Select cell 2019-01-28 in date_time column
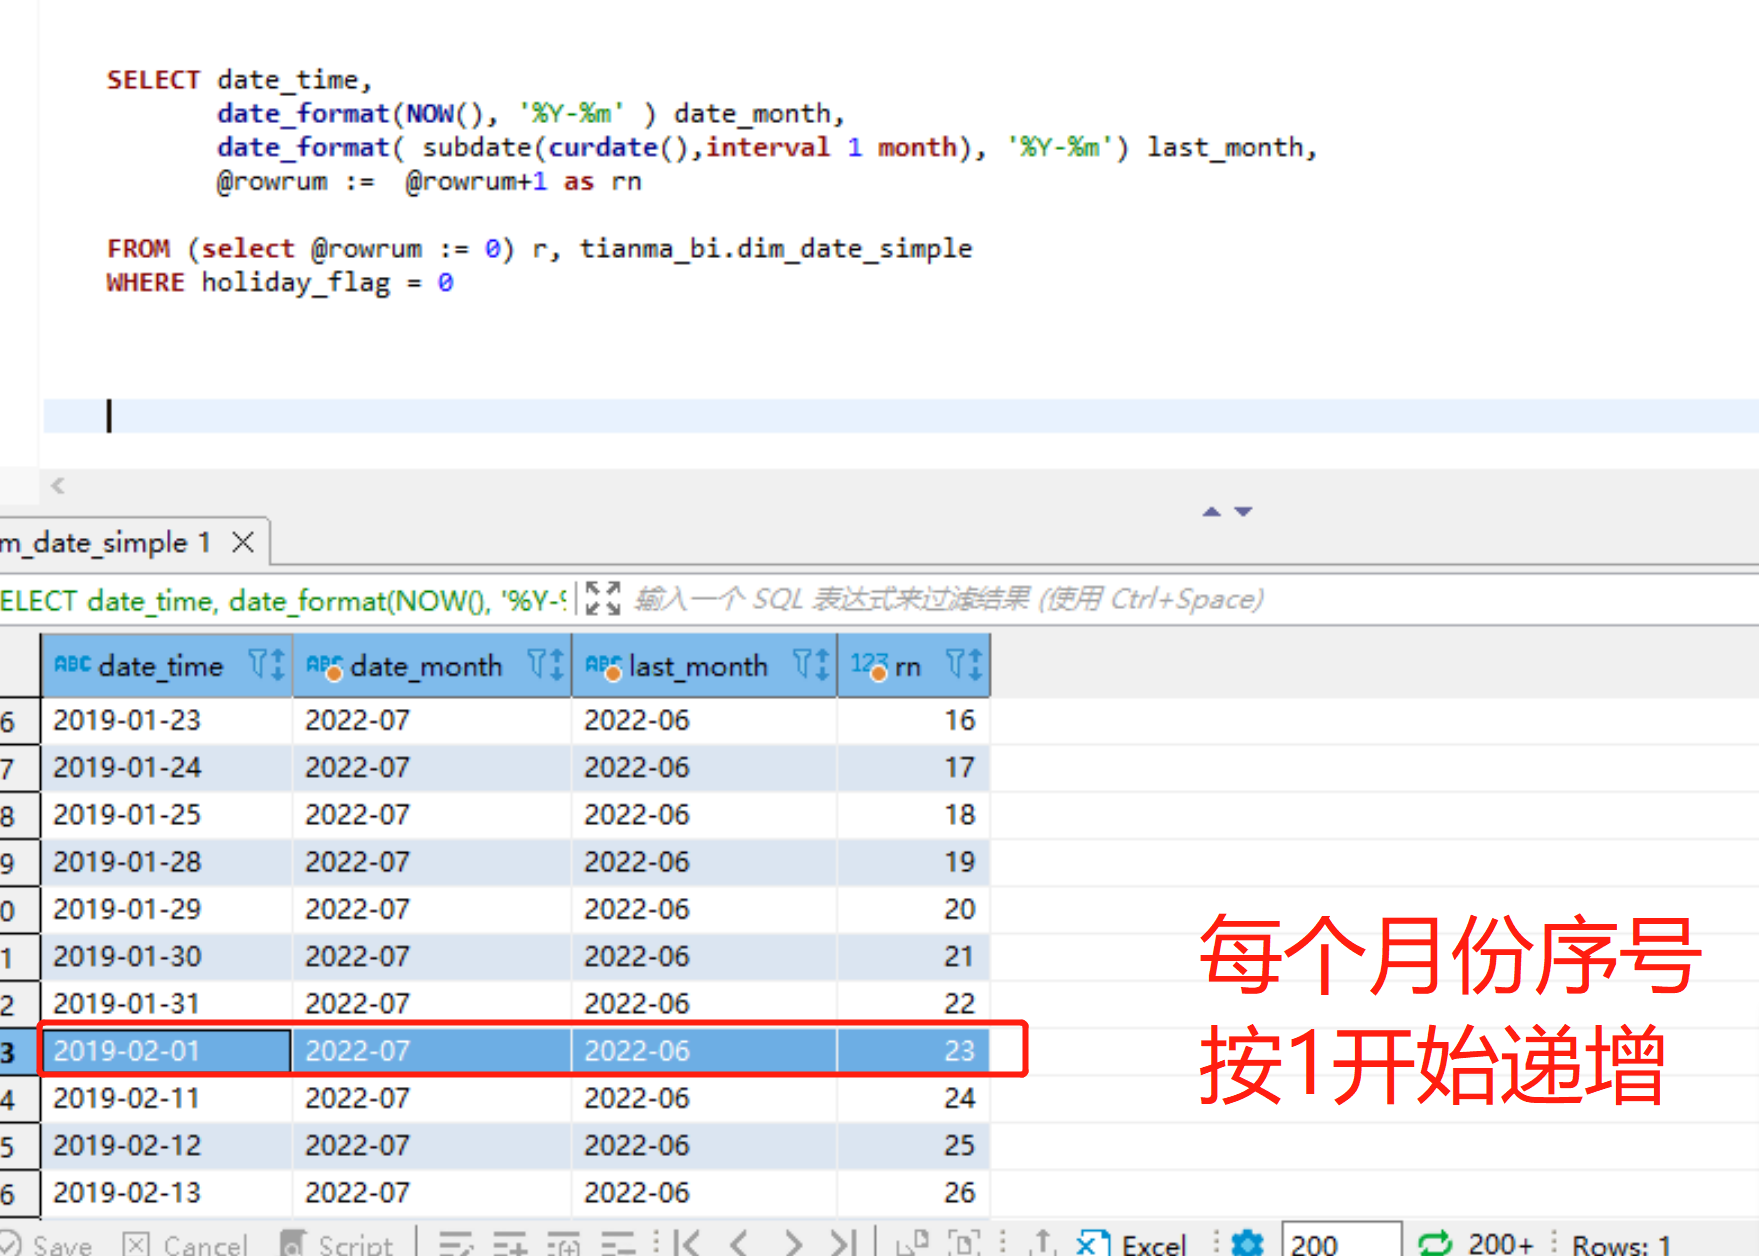This screenshot has width=1759, height=1256. point(166,861)
